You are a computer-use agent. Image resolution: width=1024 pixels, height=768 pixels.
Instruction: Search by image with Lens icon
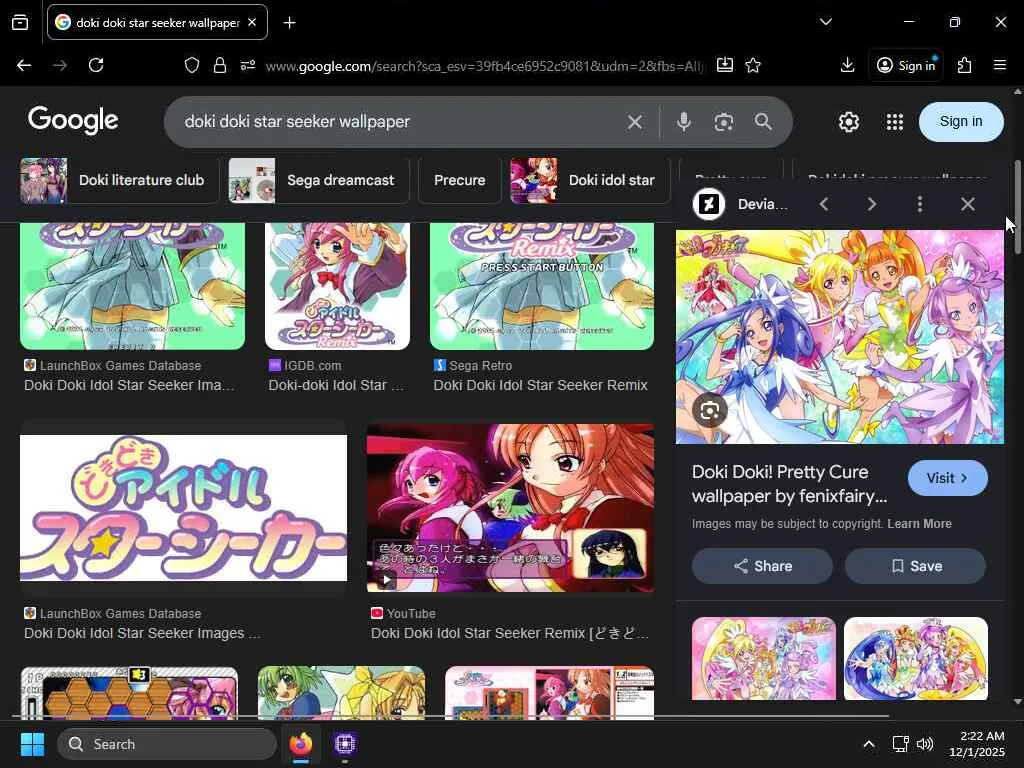724,122
